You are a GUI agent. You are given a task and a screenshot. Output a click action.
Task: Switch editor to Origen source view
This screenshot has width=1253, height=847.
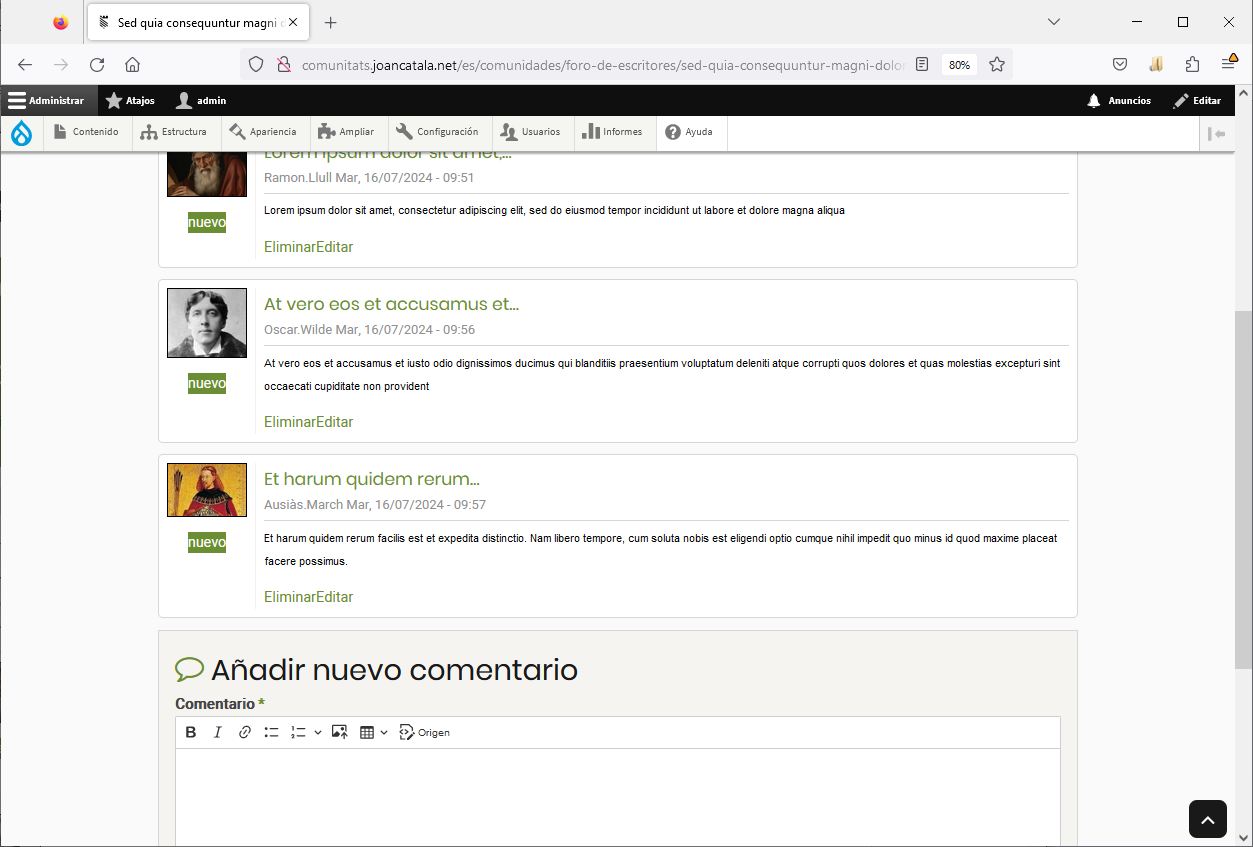[425, 732]
